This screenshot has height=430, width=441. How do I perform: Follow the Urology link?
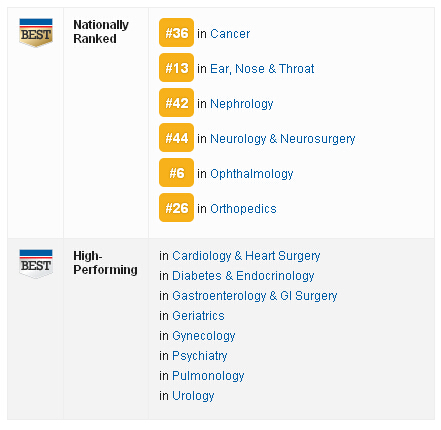[193, 396]
